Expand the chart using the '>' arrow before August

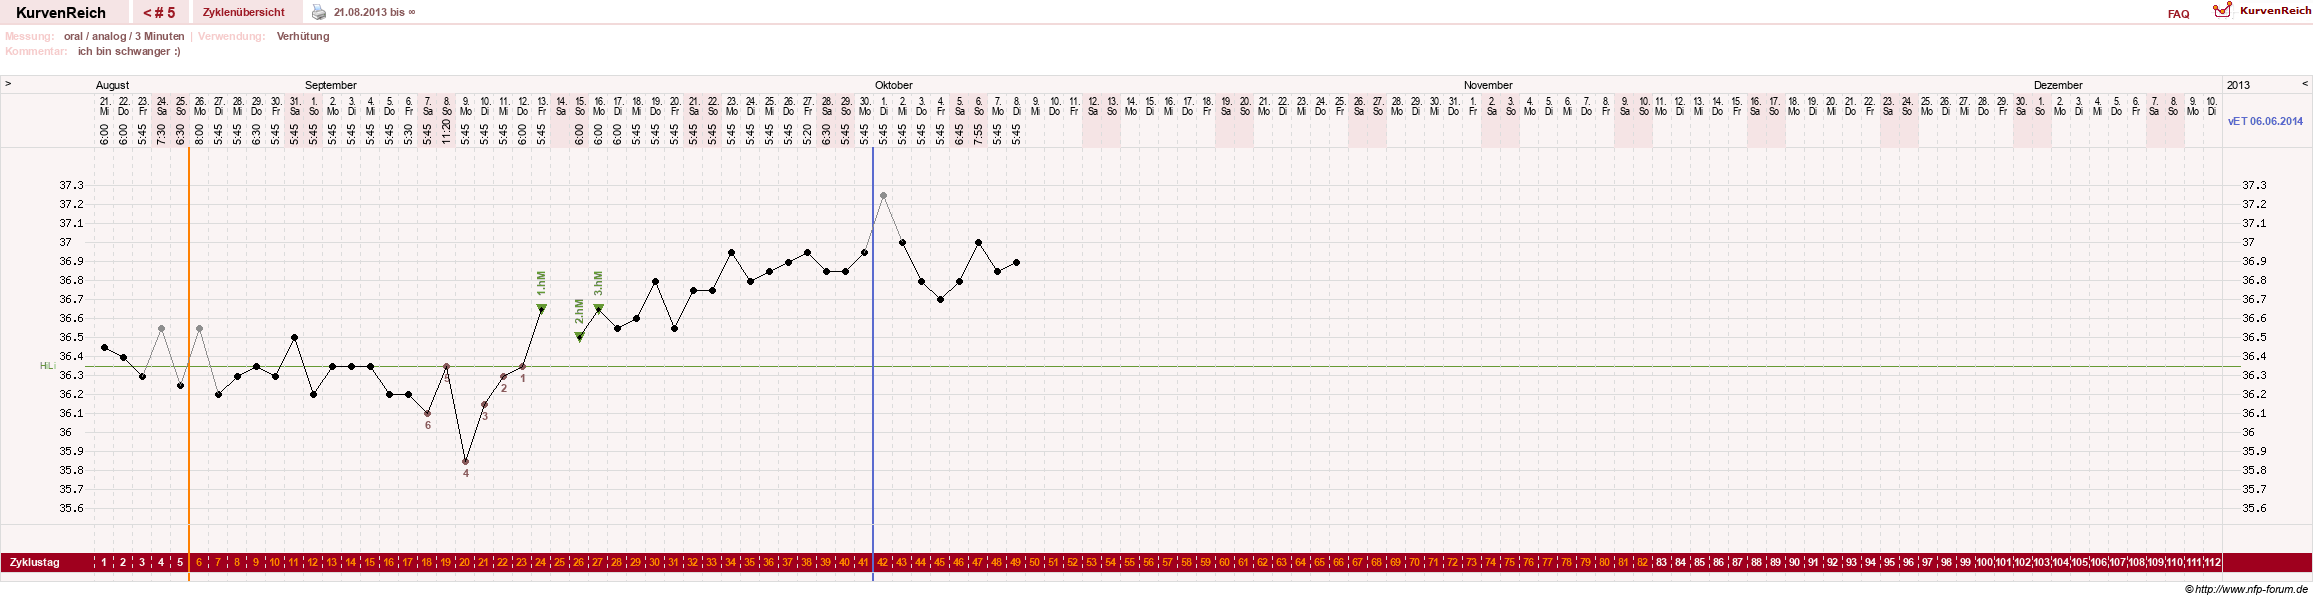click(8, 84)
